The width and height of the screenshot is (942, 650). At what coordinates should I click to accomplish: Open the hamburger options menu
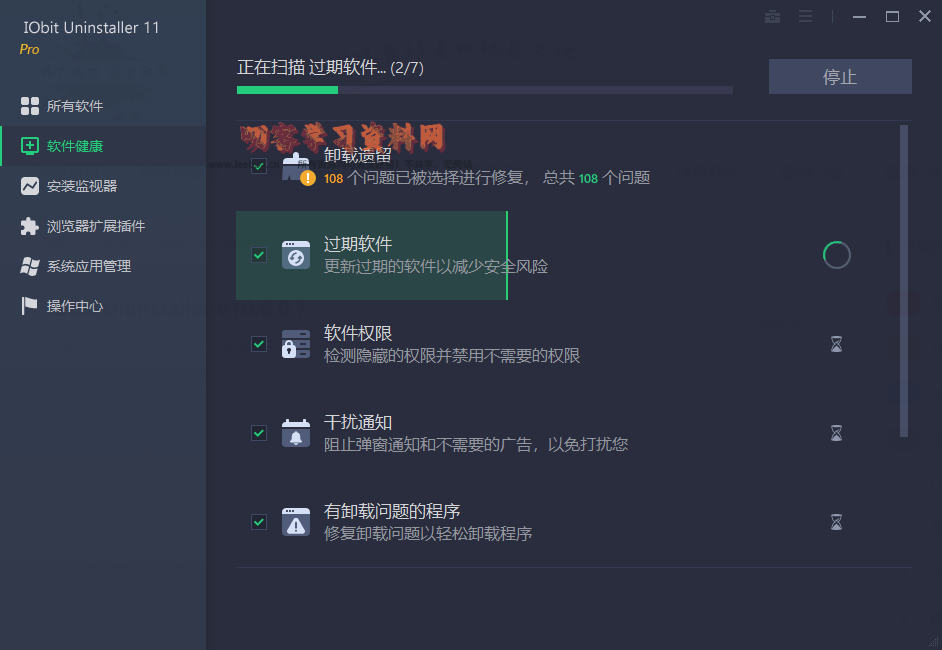[806, 16]
